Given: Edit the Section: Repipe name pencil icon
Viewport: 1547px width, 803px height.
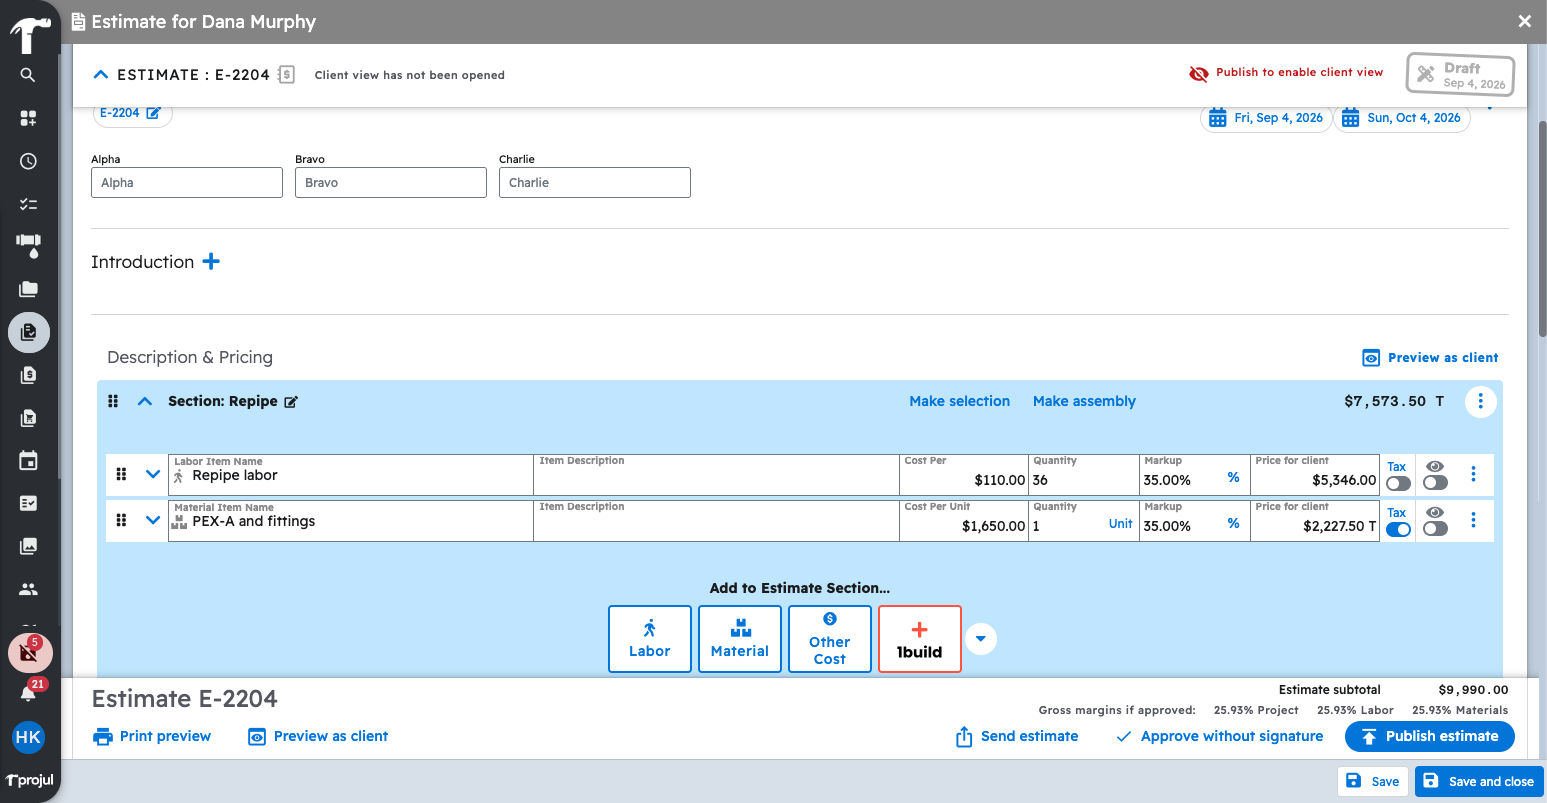Looking at the screenshot, I should tap(291, 402).
